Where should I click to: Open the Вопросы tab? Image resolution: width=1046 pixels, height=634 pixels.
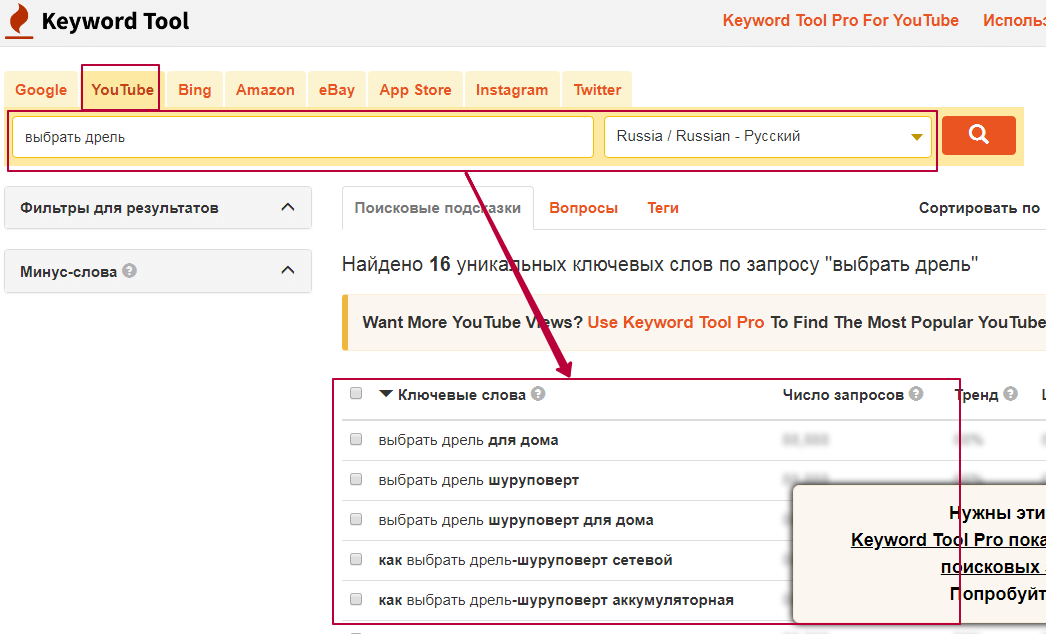(x=584, y=208)
